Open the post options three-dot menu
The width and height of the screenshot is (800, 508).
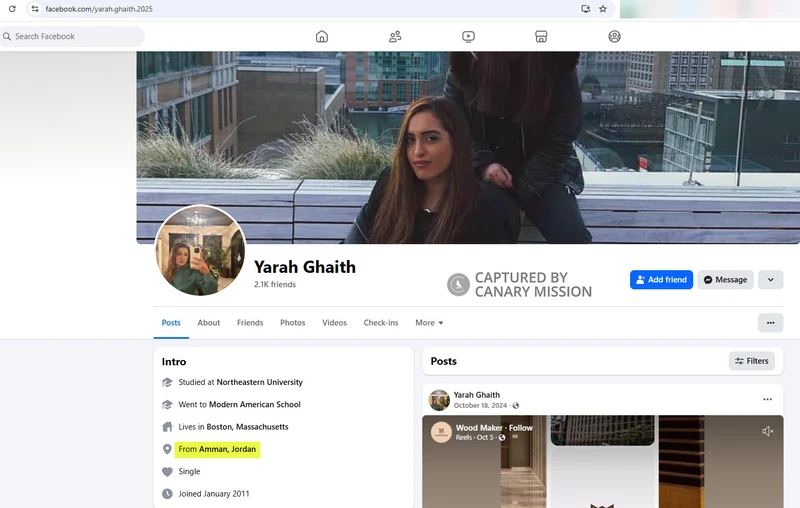click(x=767, y=399)
